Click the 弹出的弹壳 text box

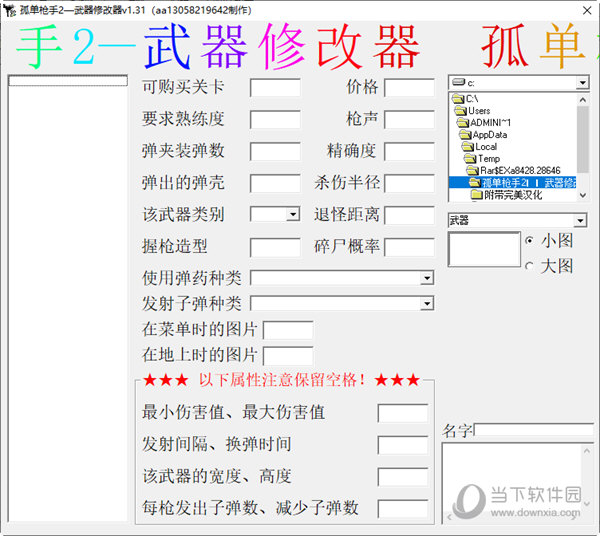(x=275, y=183)
